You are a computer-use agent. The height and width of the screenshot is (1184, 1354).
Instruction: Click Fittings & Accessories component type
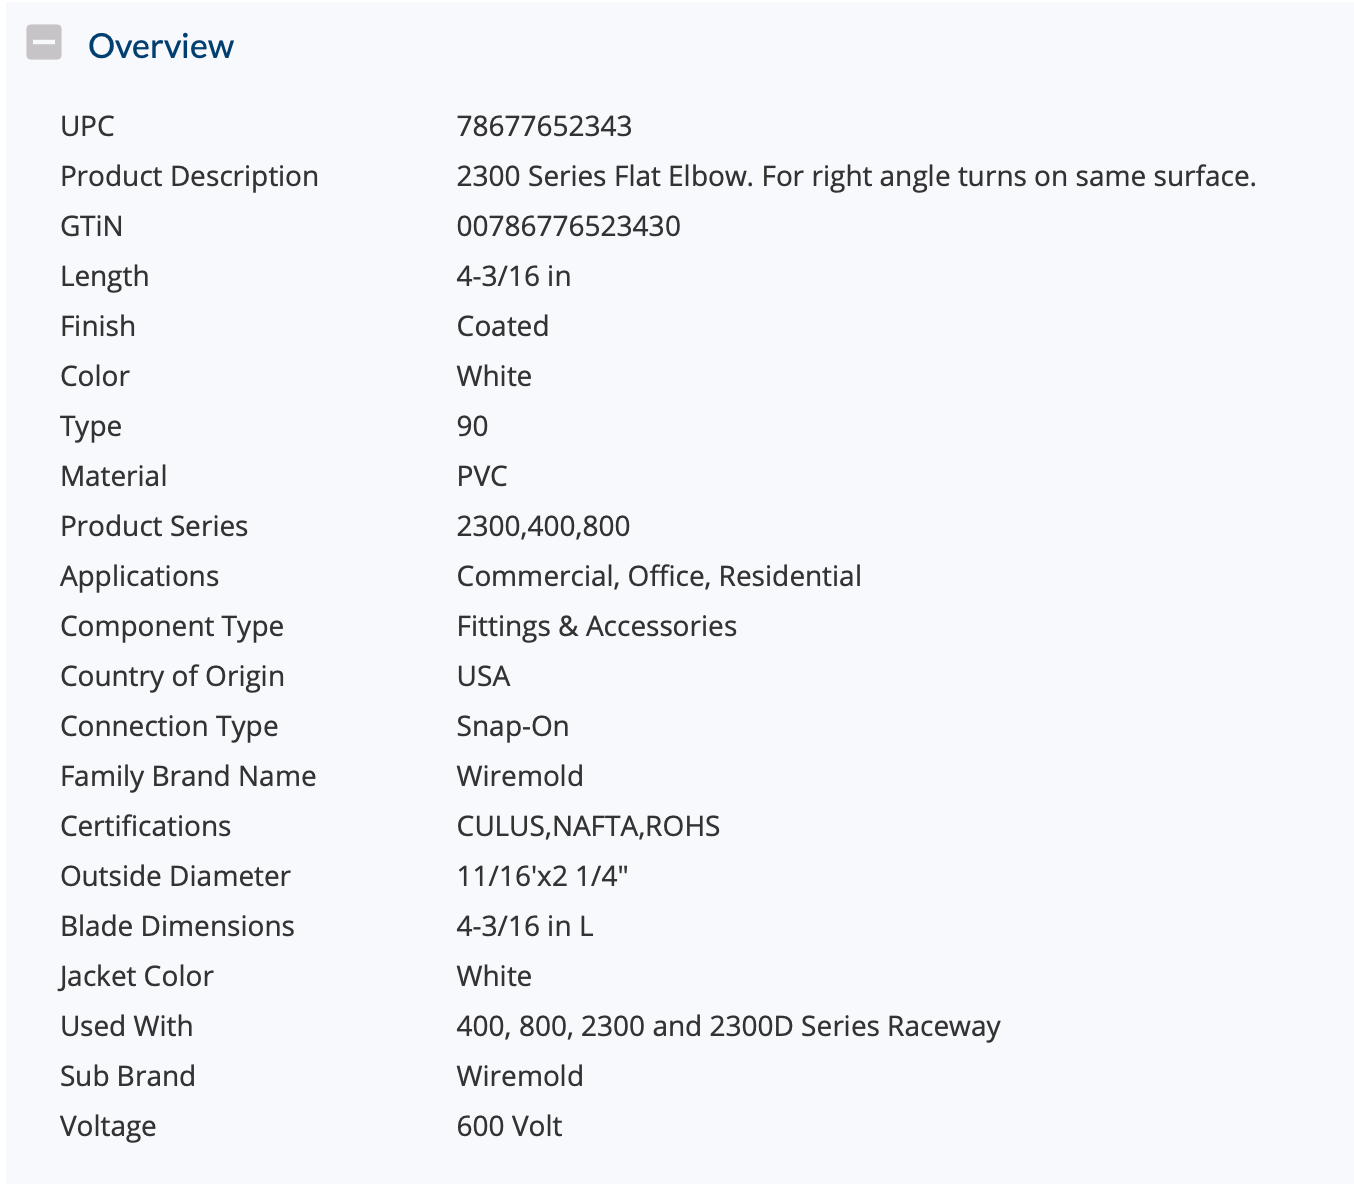(597, 626)
